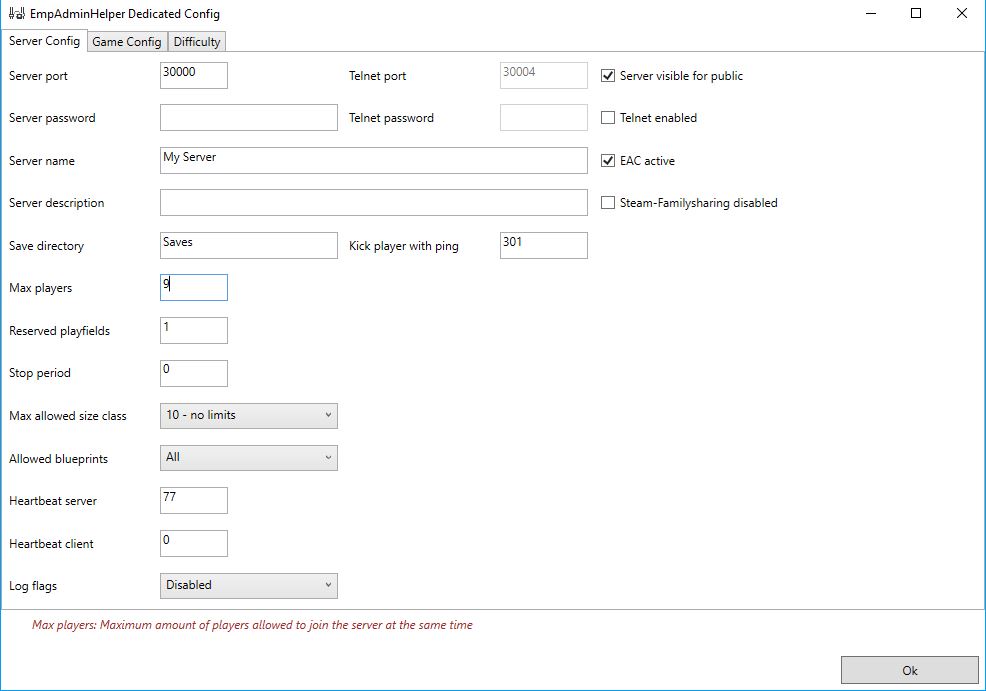Switch to the Game Config tab

point(126,42)
